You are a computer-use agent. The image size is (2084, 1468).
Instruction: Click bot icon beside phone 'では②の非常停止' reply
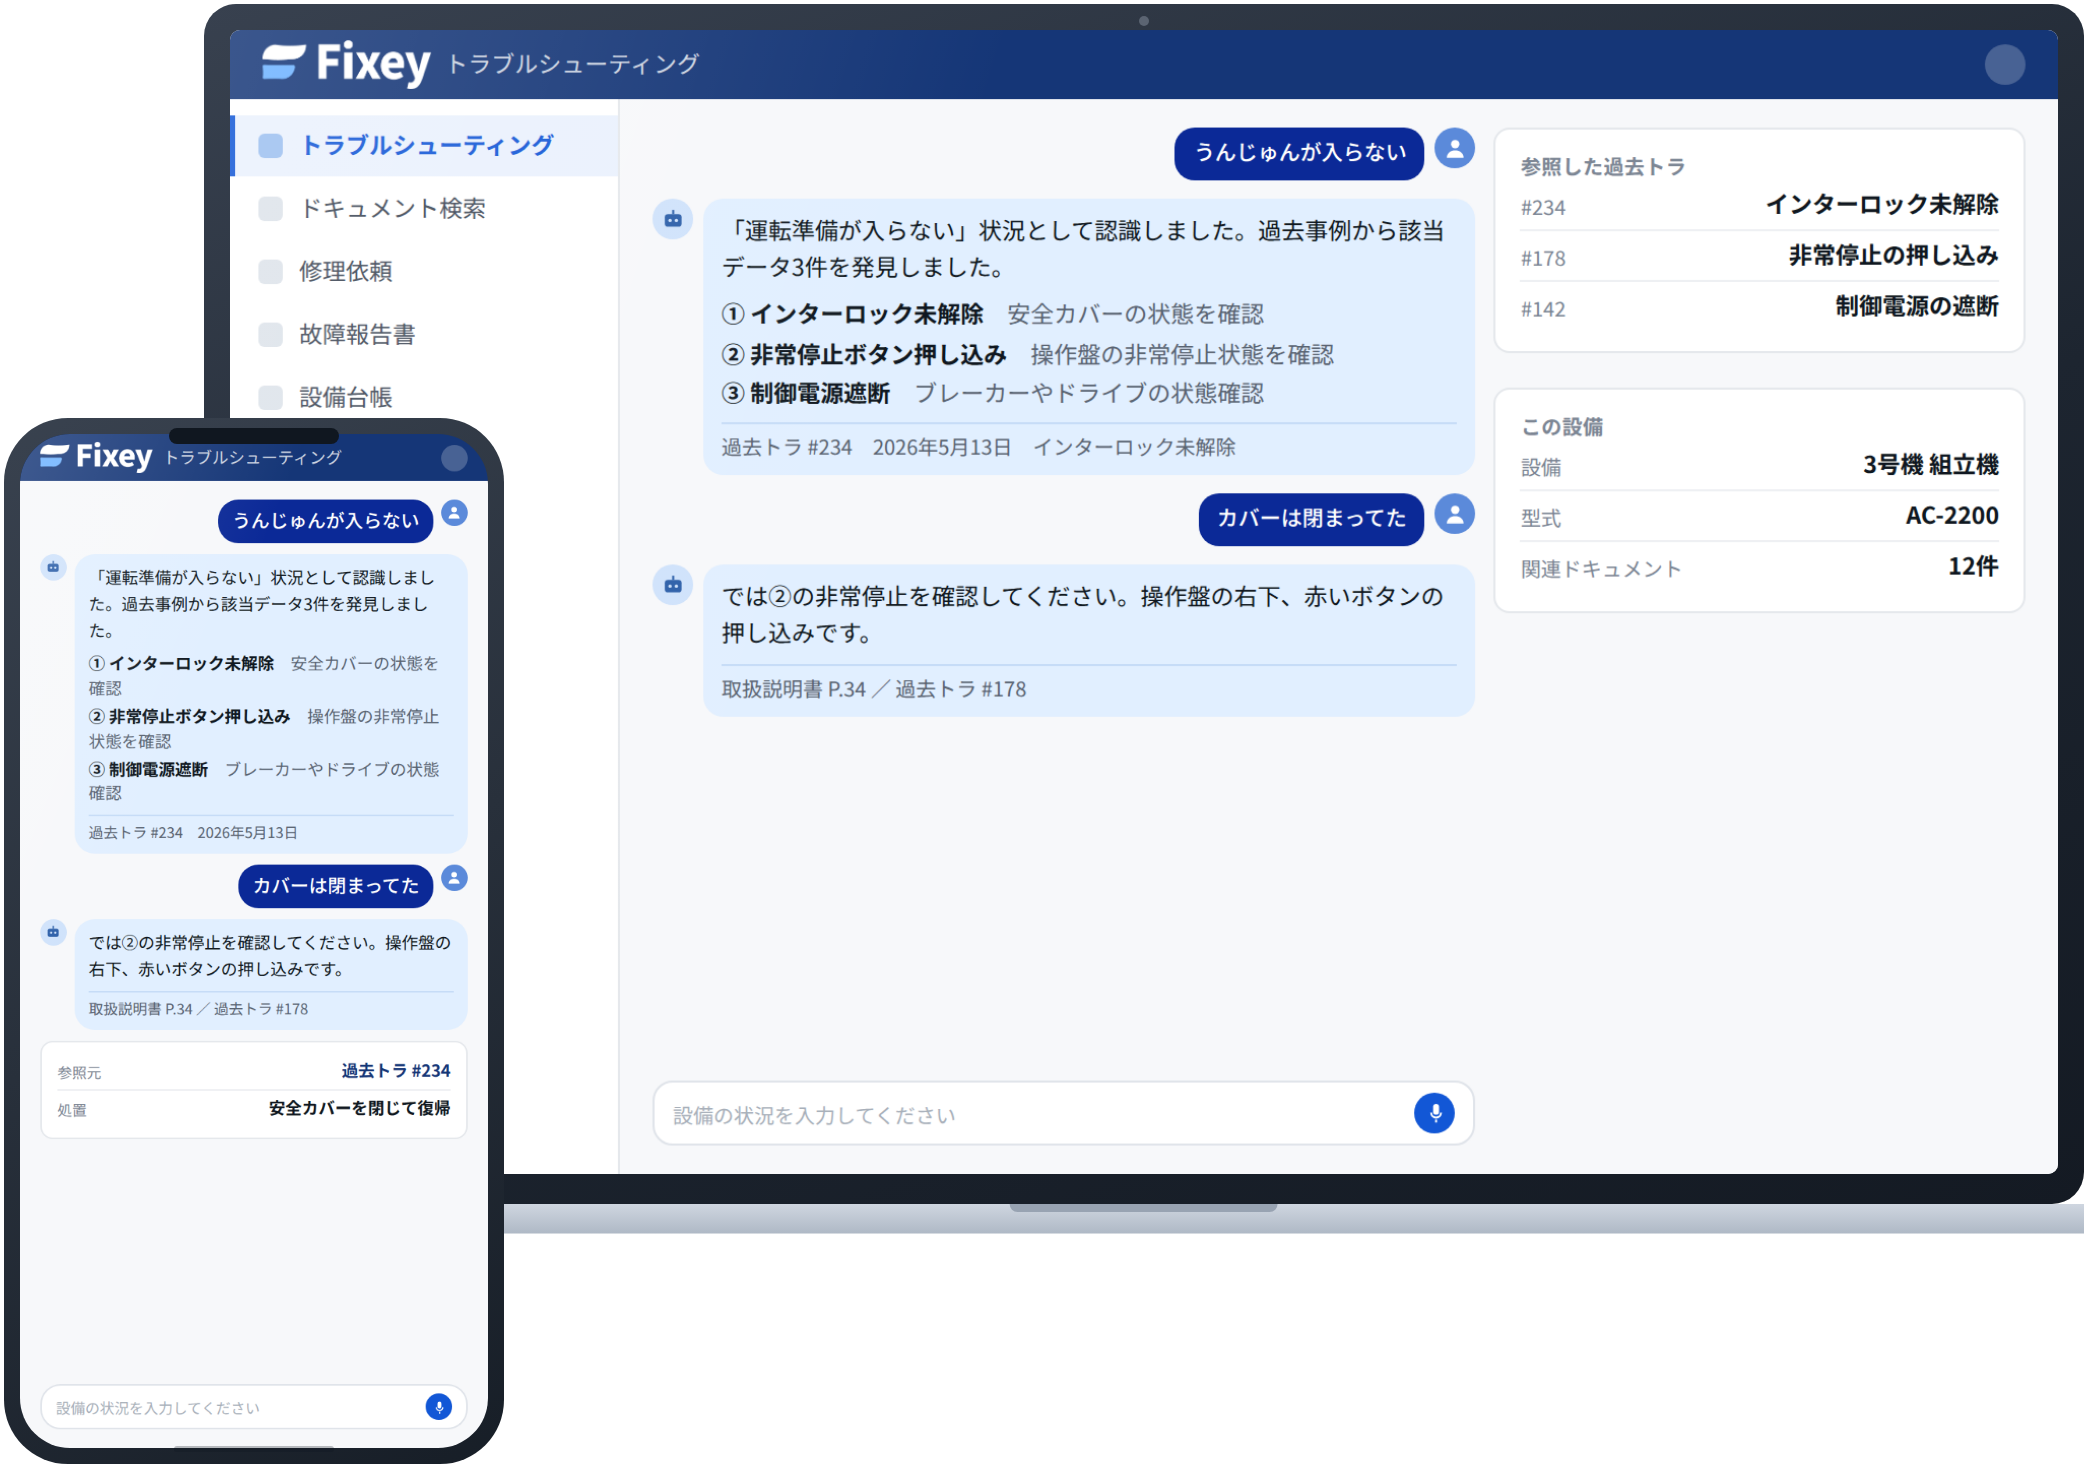pyautogui.click(x=53, y=932)
